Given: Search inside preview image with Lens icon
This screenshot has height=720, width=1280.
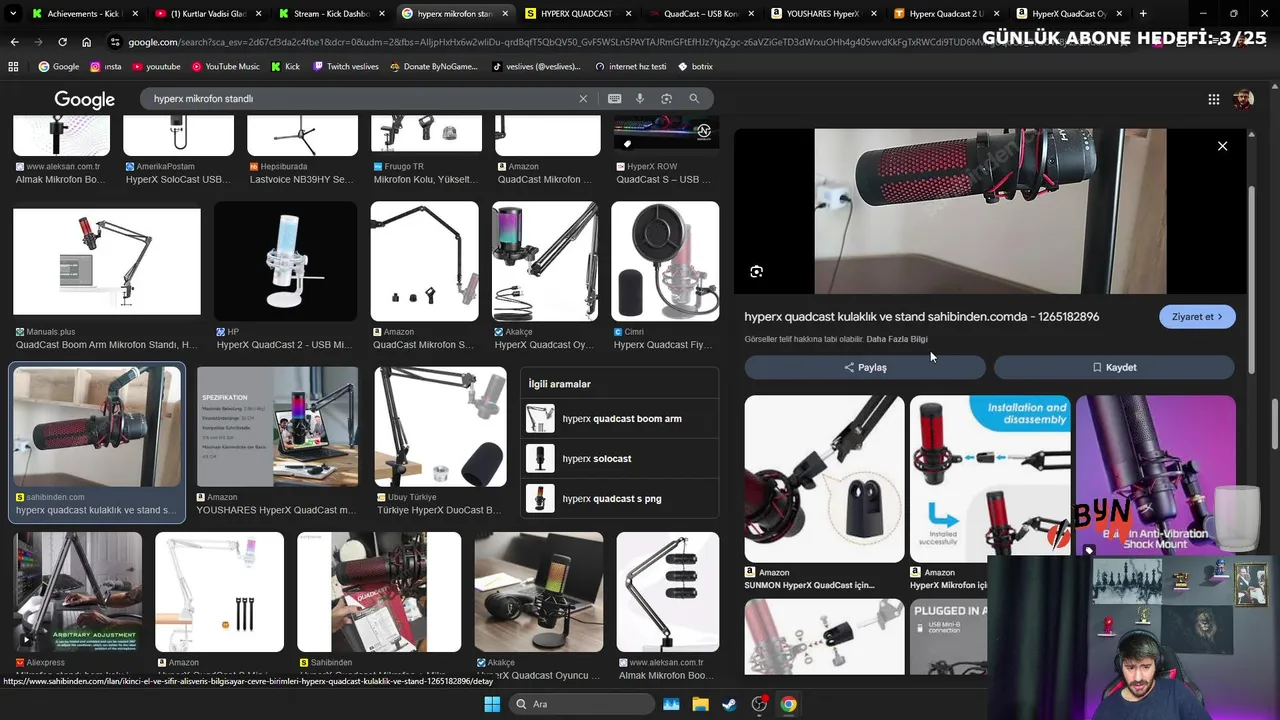Looking at the screenshot, I should (757, 272).
